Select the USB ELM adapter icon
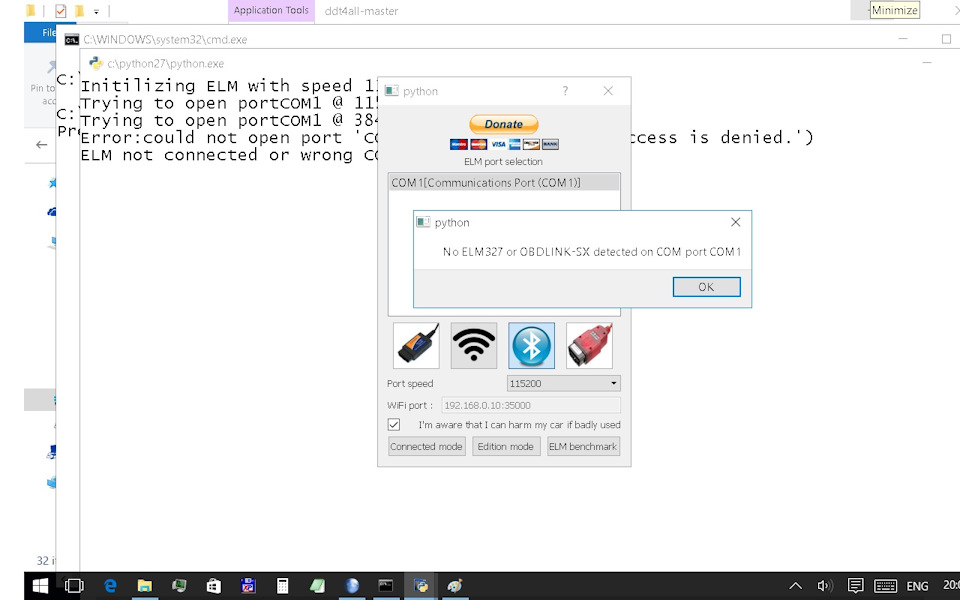Viewport: 960px width, 600px height. tap(416, 346)
